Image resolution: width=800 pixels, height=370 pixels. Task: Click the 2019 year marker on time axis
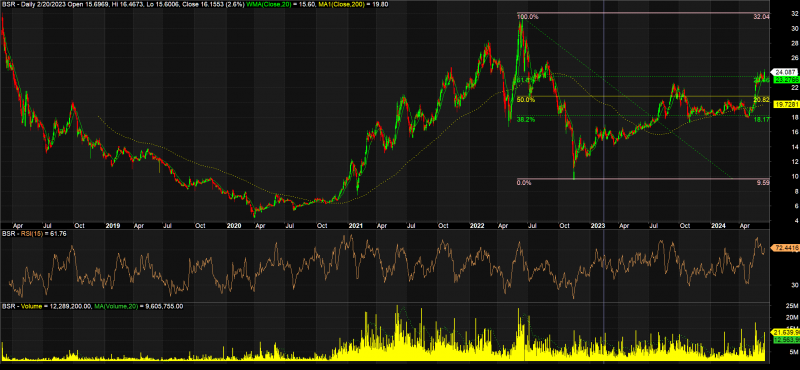click(x=112, y=225)
